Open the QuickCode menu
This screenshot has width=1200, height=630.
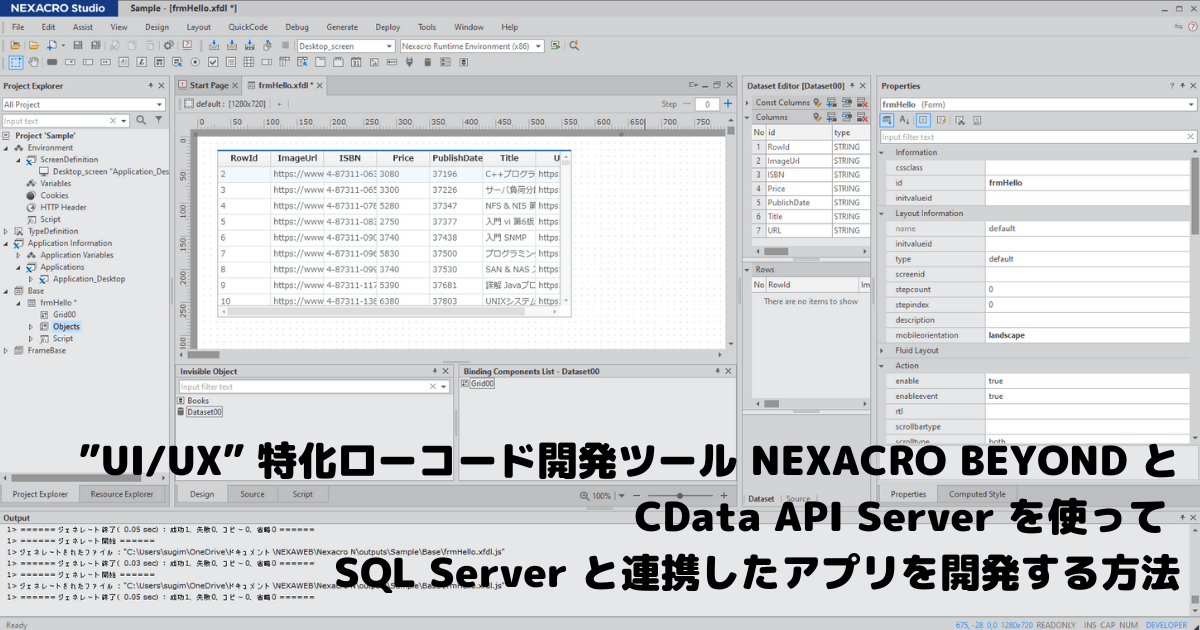click(x=247, y=27)
